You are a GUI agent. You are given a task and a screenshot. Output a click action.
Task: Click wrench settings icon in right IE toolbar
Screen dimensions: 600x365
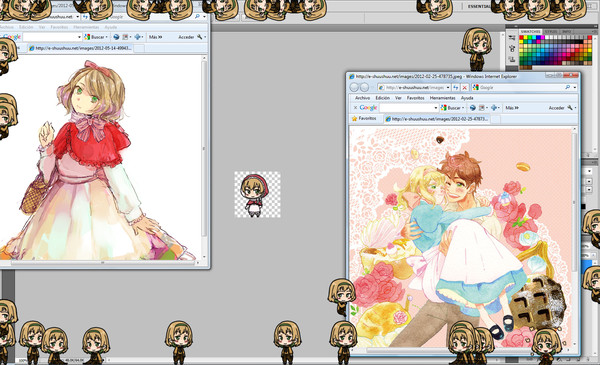[570, 108]
